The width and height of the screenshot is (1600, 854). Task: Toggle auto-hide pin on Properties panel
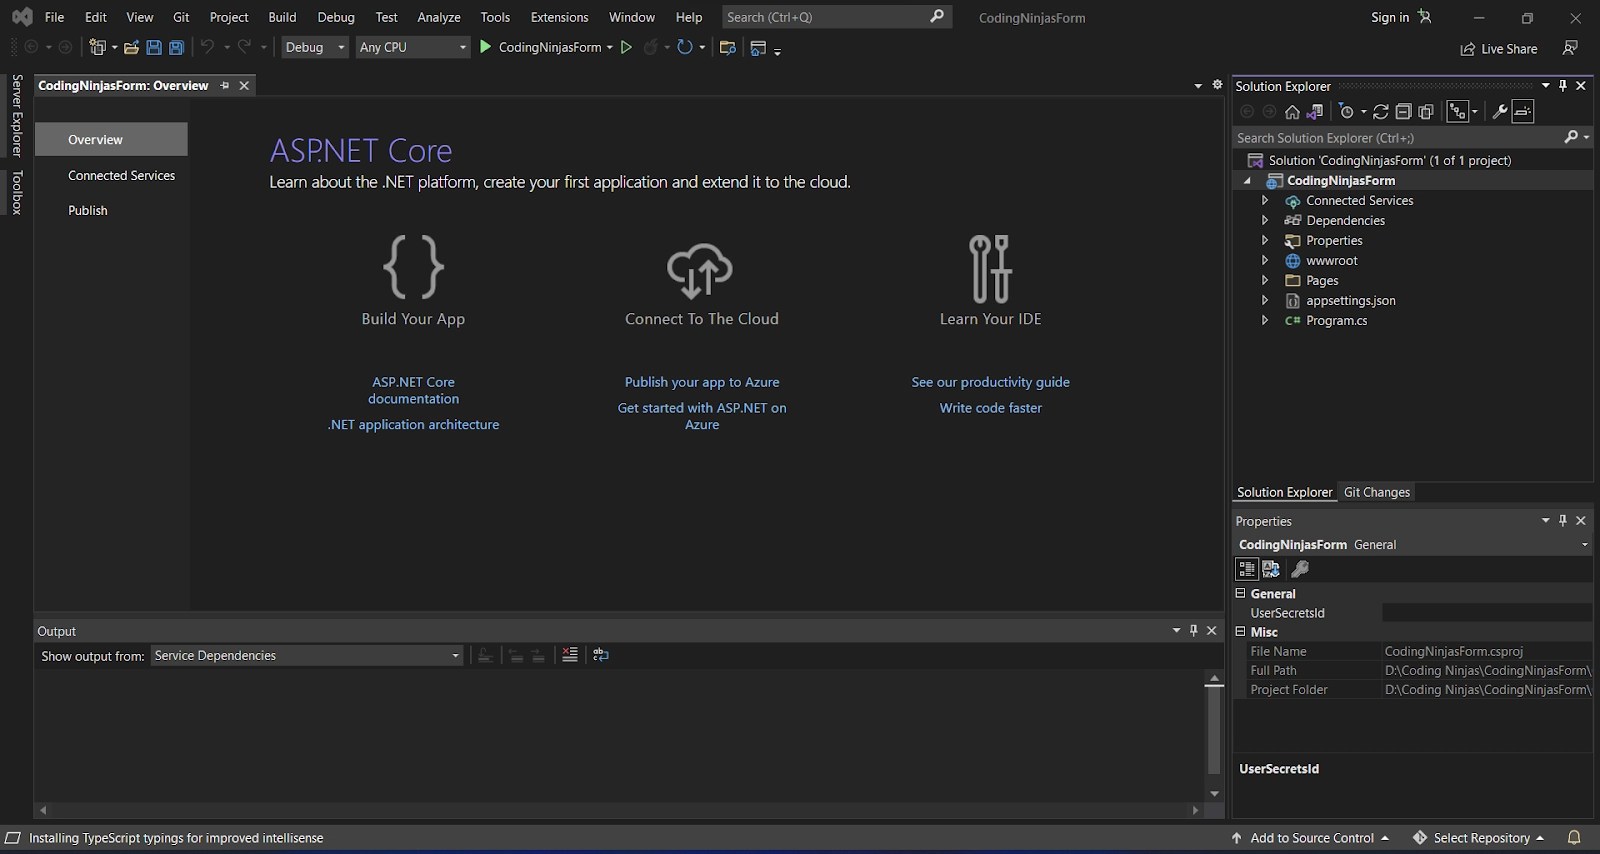(x=1563, y=521)
